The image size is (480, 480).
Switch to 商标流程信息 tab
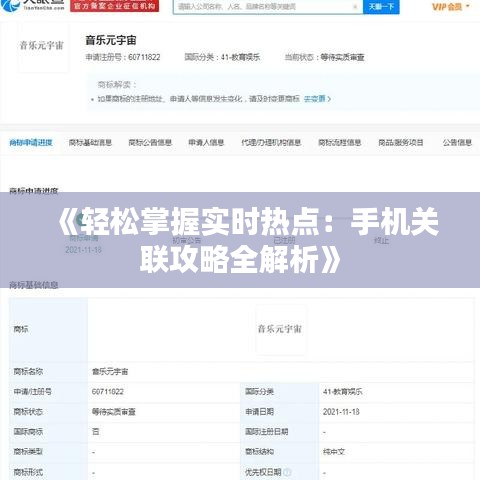coord(340,143)
